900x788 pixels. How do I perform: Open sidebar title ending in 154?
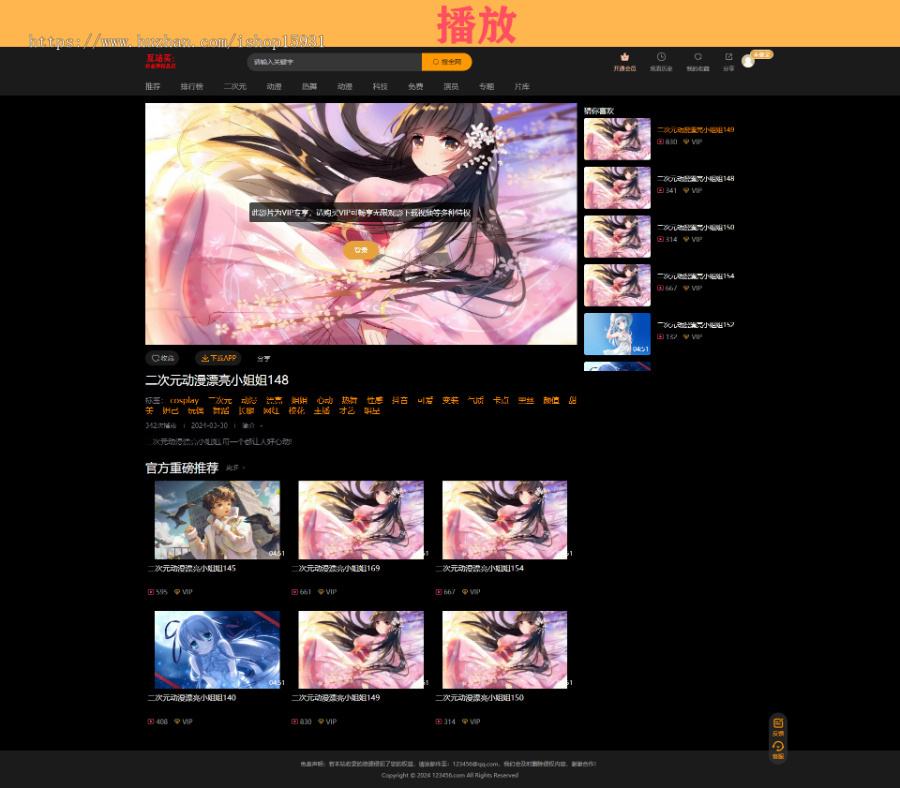click(x=696, y=276)
